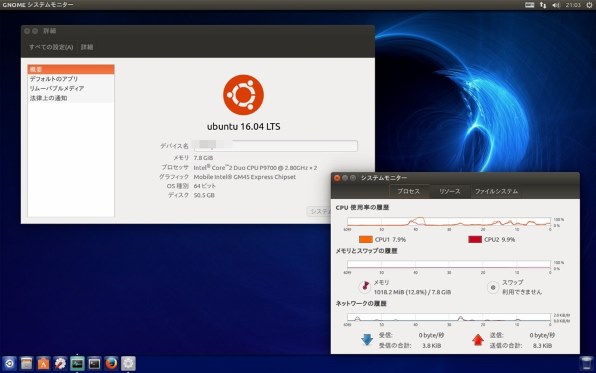Click the 利用できません swap status text

click(522, 292)
